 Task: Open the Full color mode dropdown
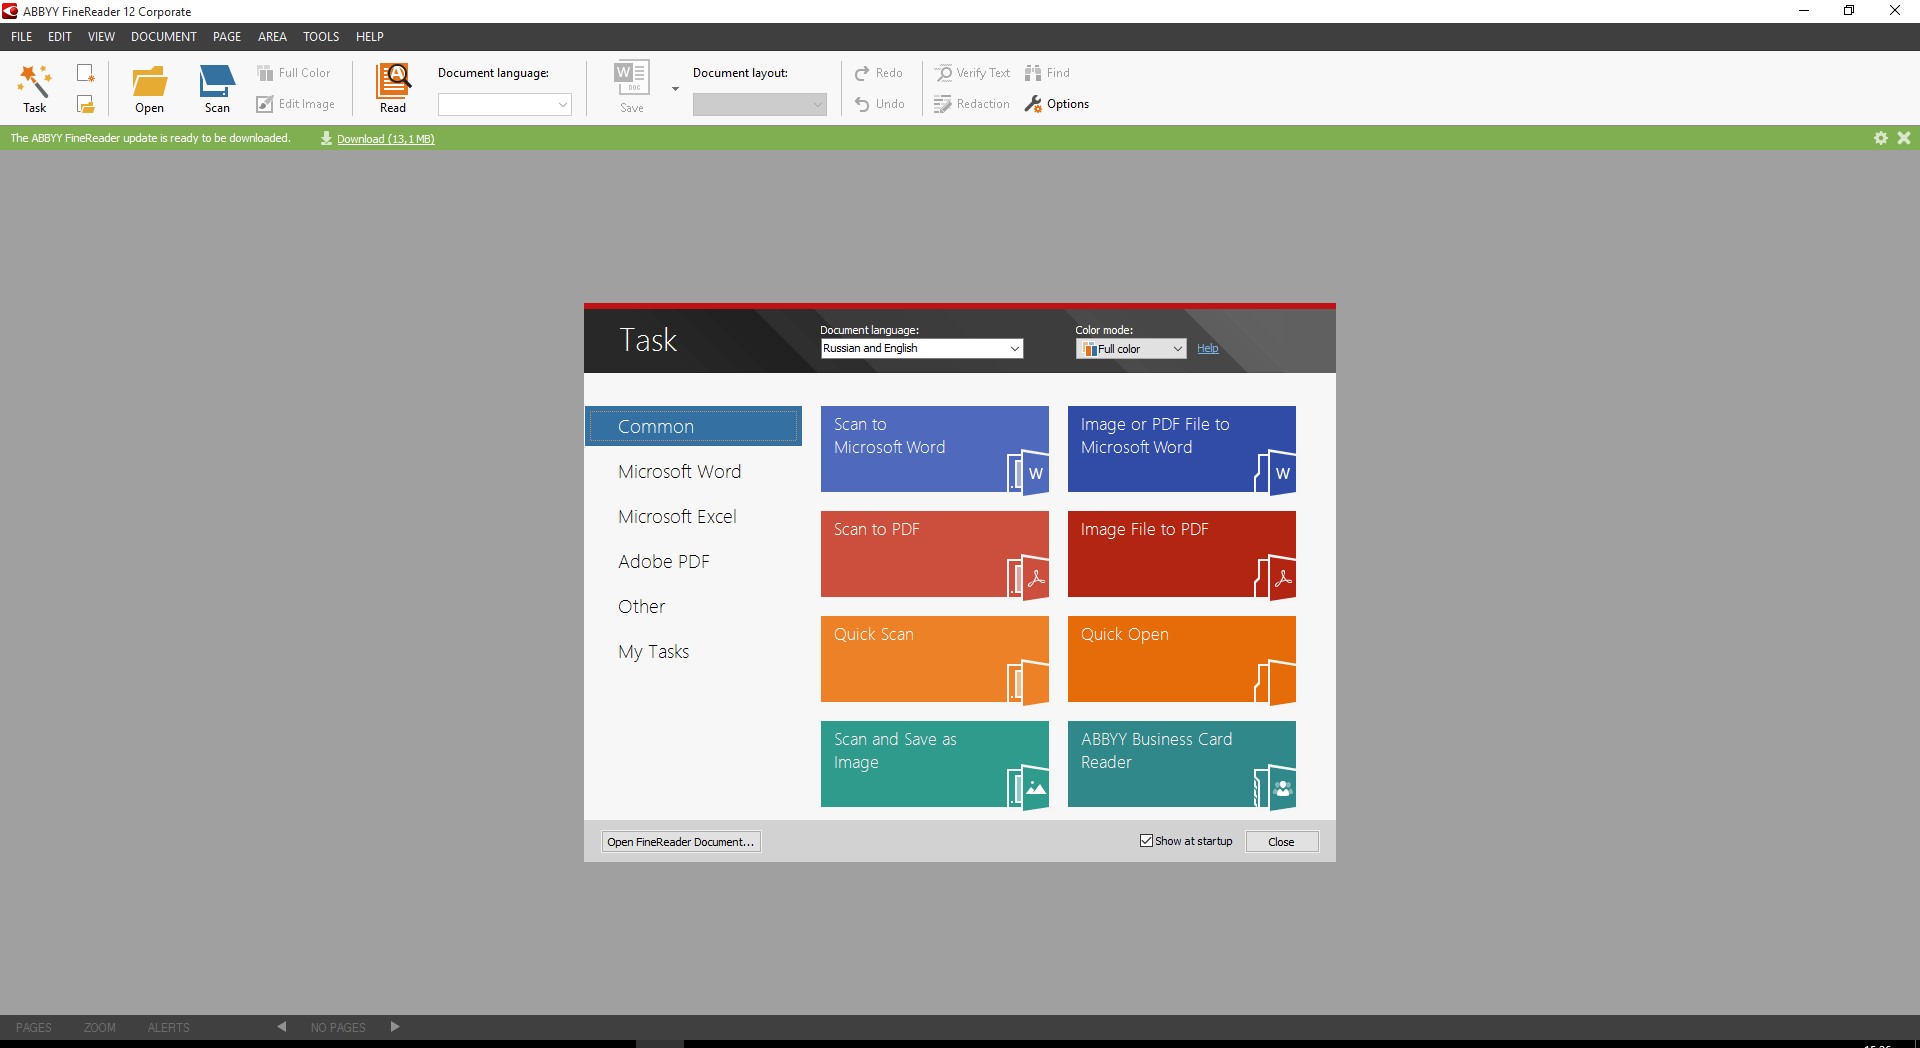point(1177,349)
